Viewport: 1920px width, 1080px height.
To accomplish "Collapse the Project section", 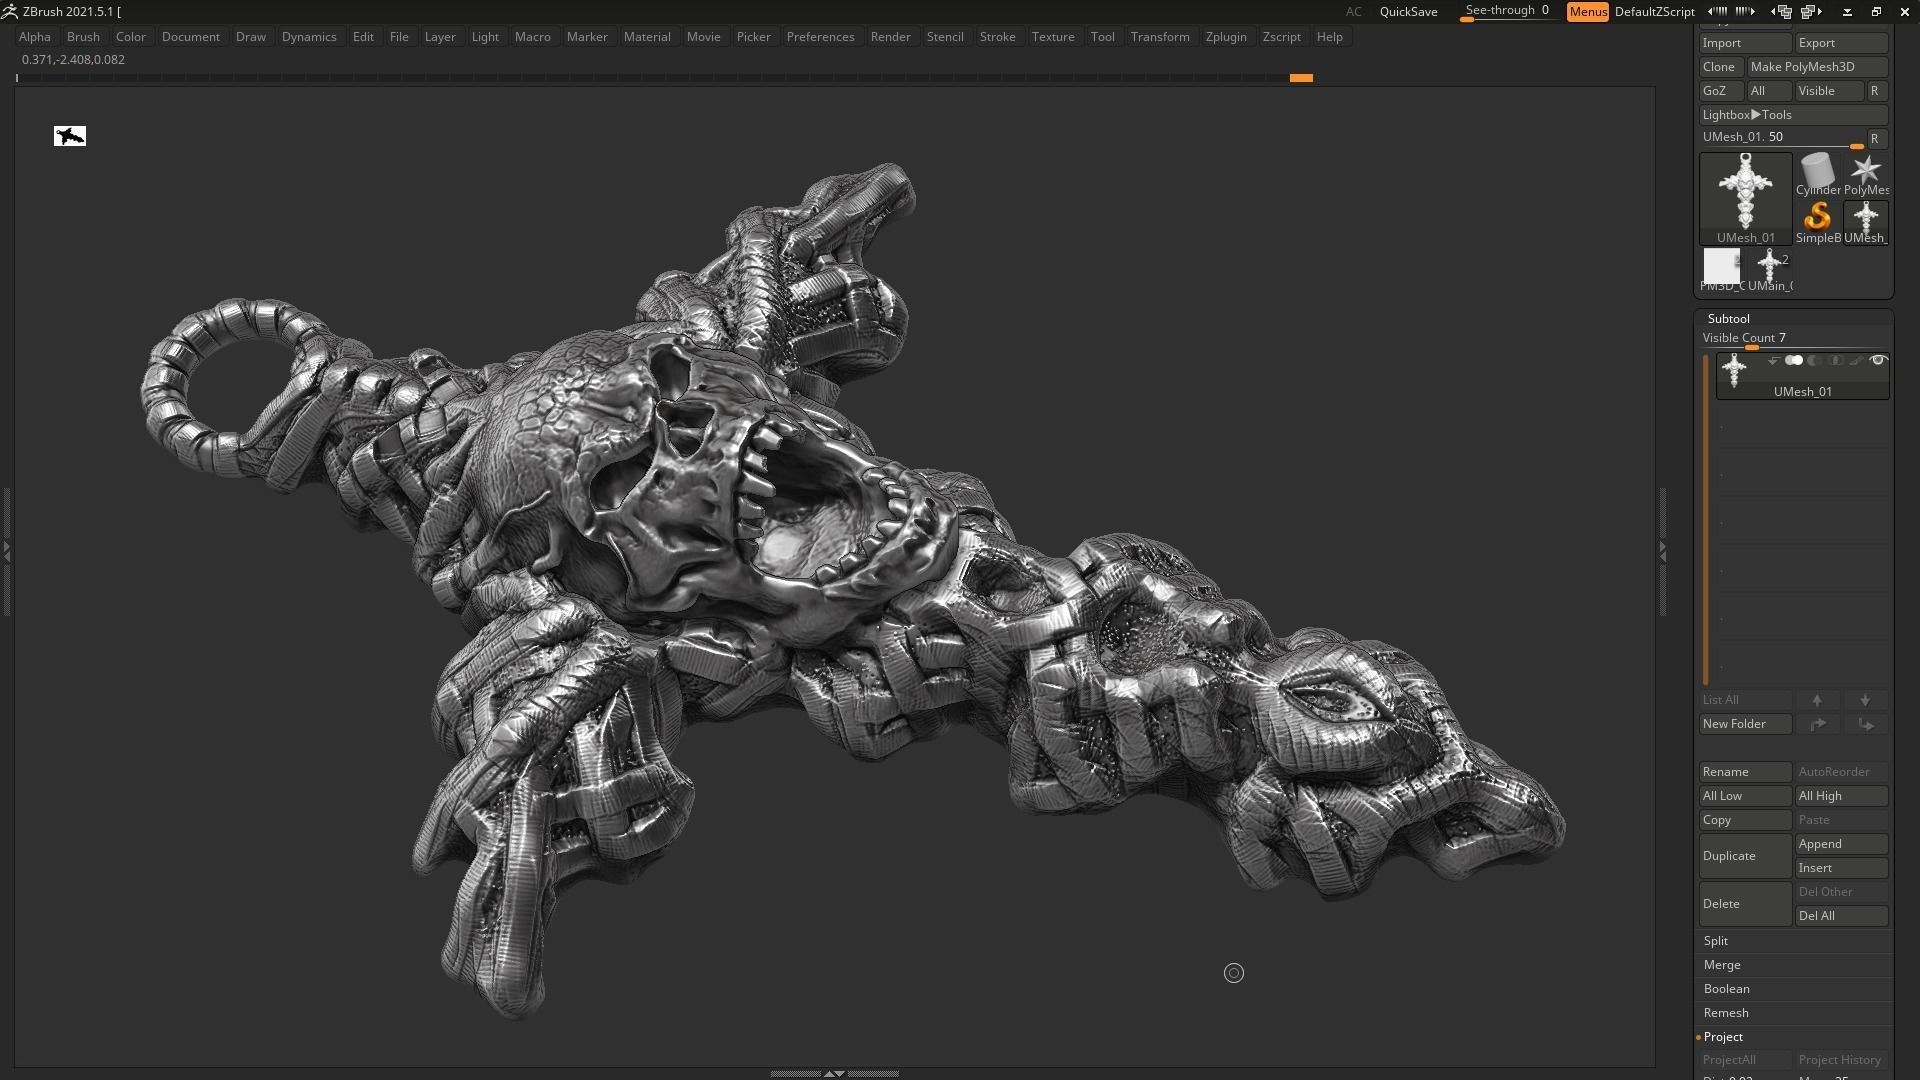I will [1723, 1037].
